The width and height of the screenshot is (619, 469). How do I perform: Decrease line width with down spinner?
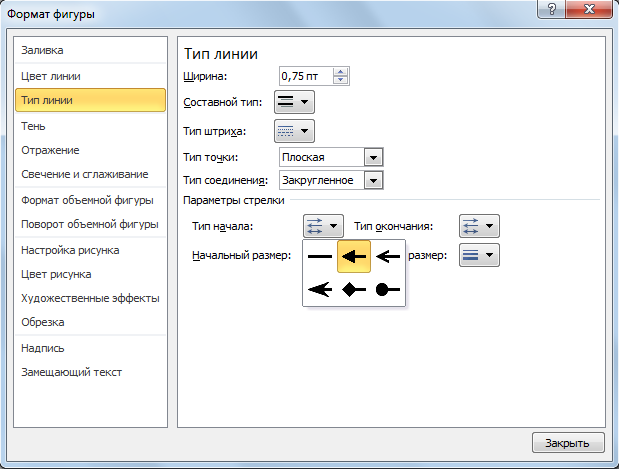coord(340,80)
